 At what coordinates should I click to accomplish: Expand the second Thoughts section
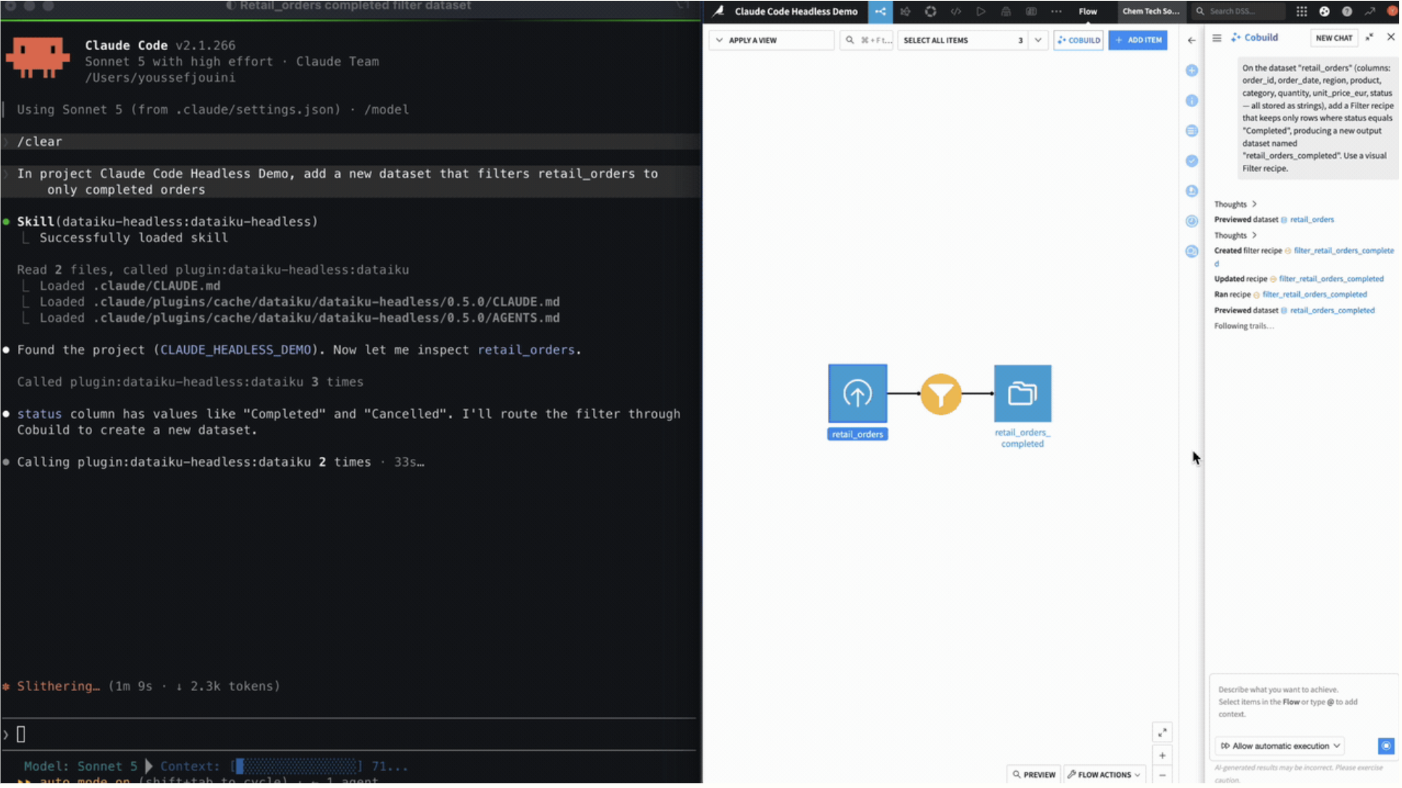click(1235, 235)
